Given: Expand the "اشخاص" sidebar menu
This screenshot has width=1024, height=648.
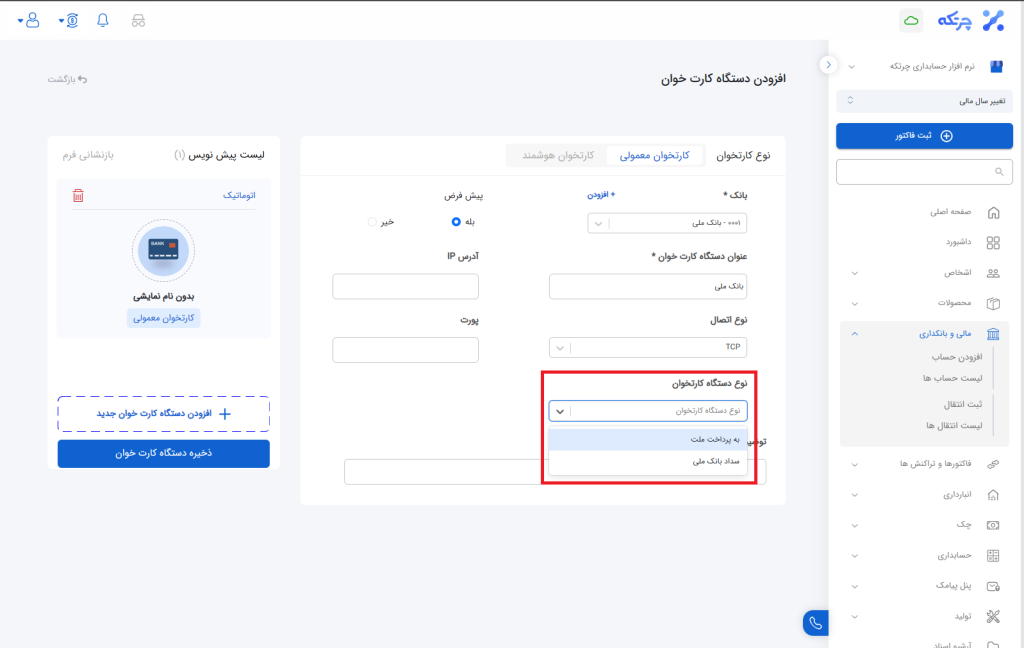Looking at the screenshot, I should (922, 272).
